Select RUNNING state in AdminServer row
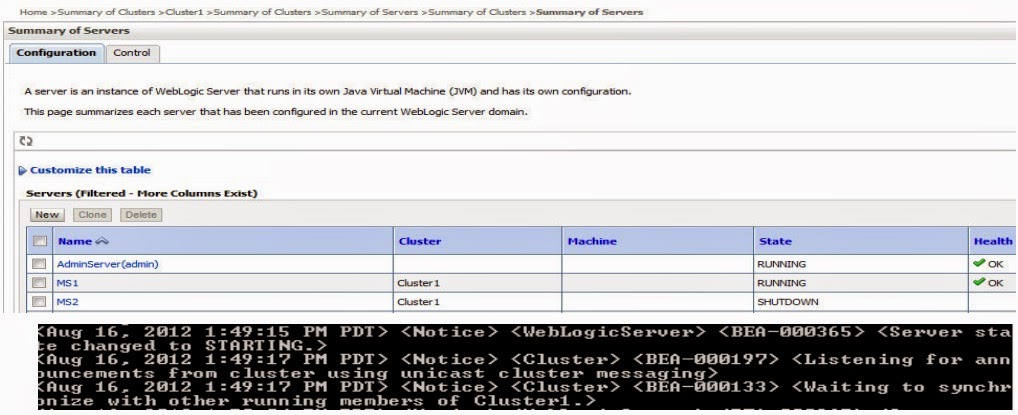 [x=782, y=264]
